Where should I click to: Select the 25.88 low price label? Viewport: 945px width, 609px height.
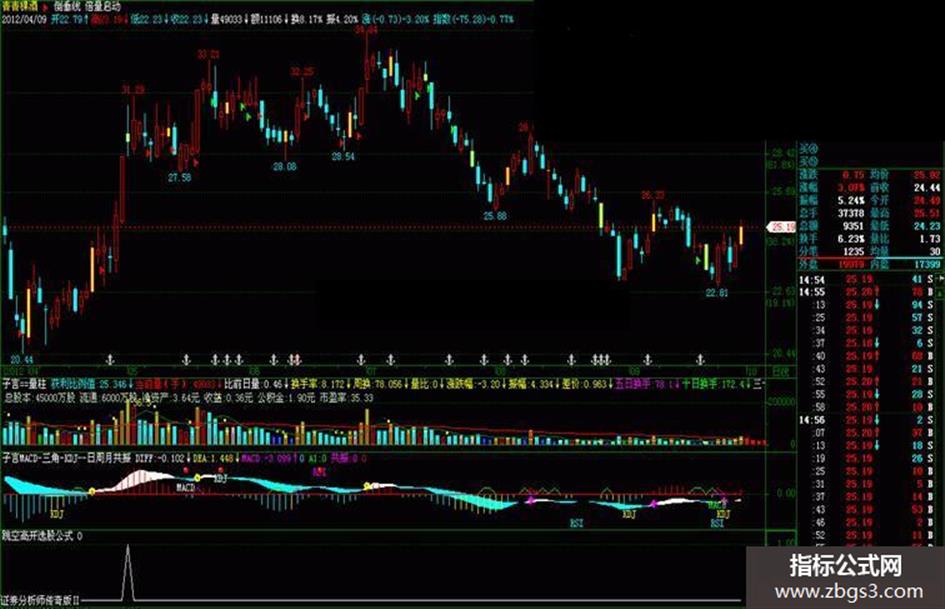pos(495,215)
